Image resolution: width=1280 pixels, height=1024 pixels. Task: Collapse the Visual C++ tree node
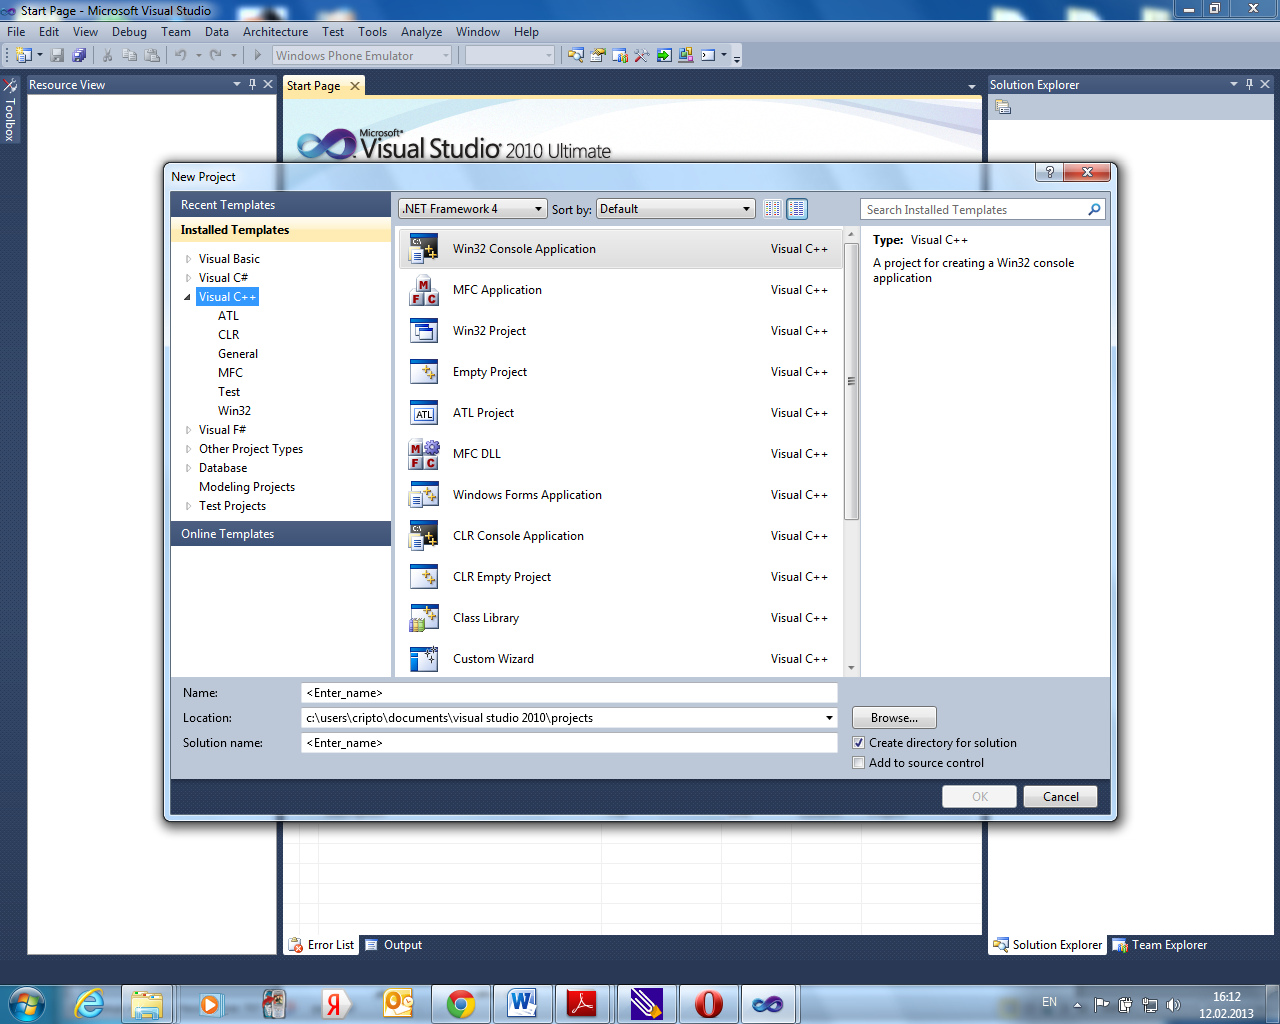pos(188,297)
